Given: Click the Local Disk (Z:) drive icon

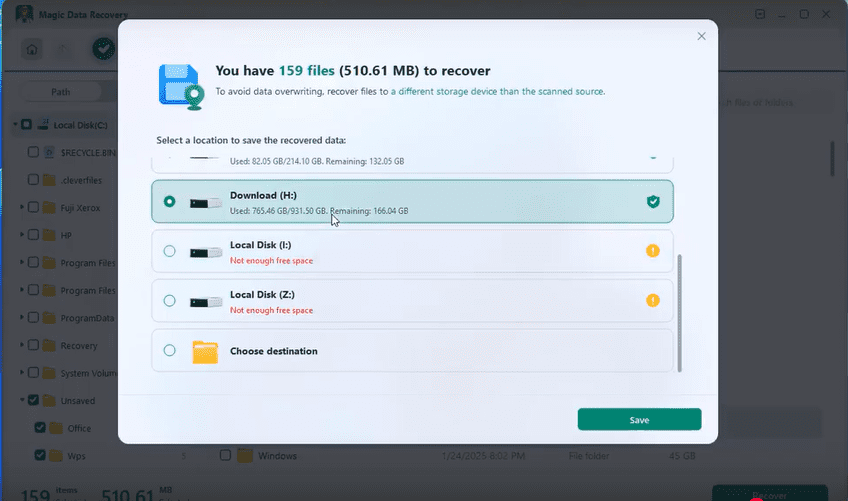Looking at the screenshot, I should [x=206, y=302].
